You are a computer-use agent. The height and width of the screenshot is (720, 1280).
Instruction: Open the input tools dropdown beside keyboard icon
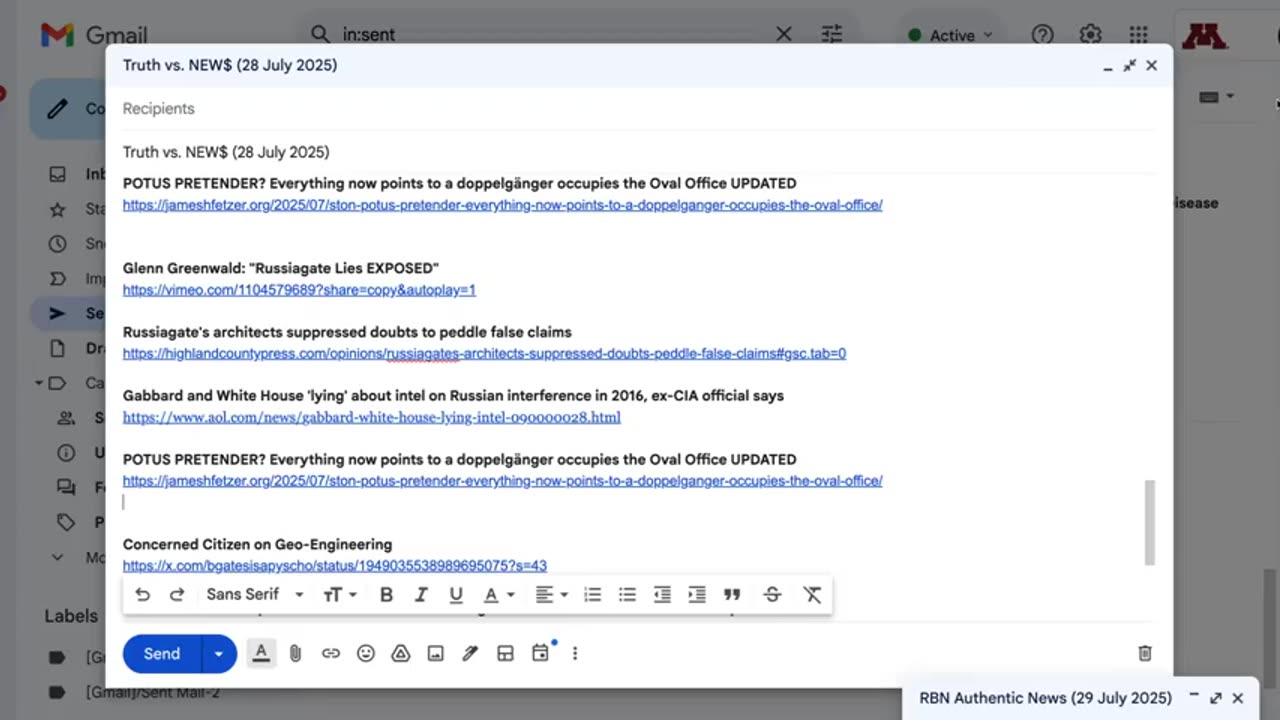pyautogui.click(x=1230, y=97)
